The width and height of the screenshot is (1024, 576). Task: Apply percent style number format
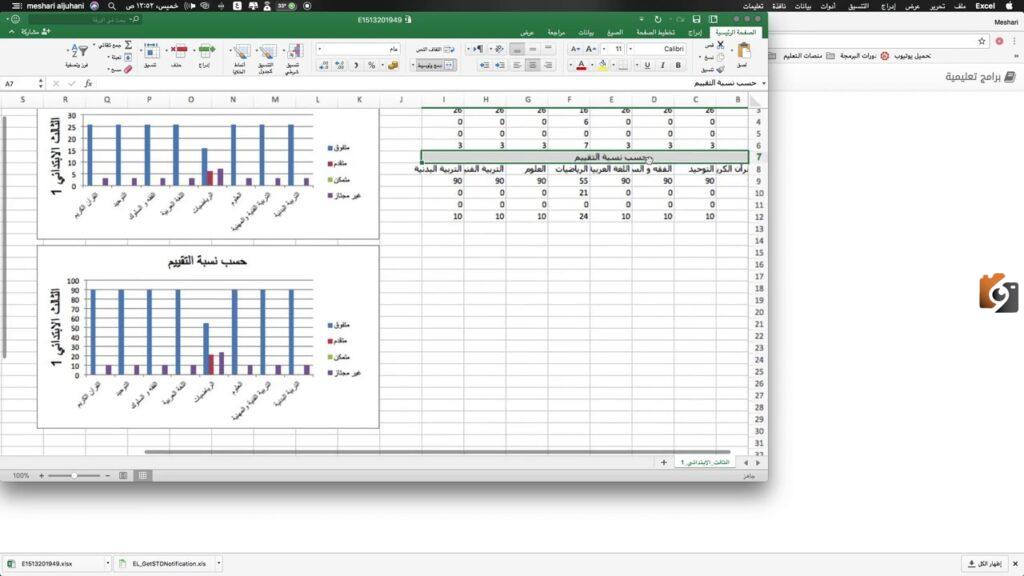click(x=371, y=65)
